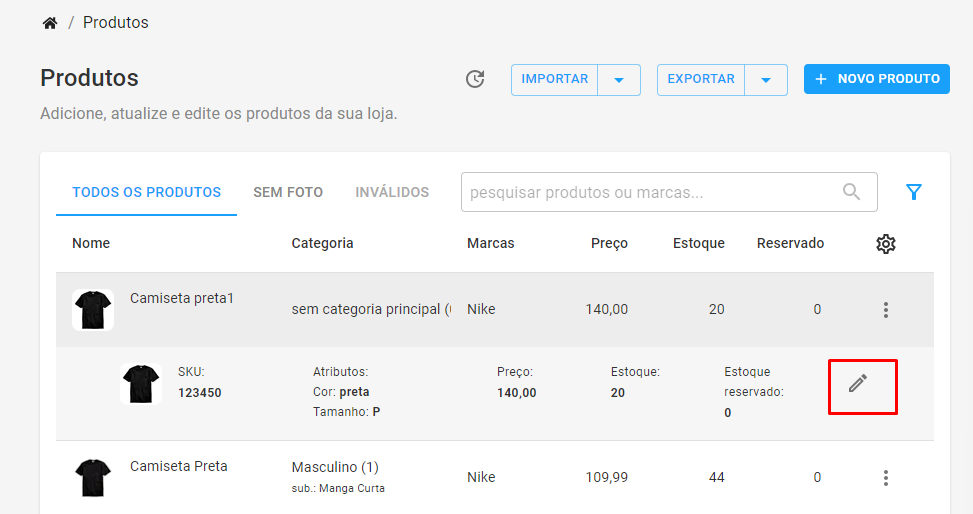Screen dimensions: 973x514
Task: Focus the pesquisar produtos search field
Action: click(669, 192)
